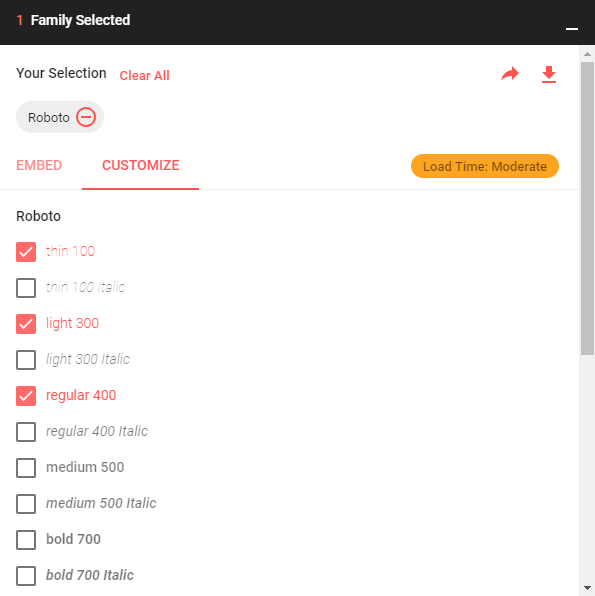Click the Load Time: Moderate badge
Screen dimensions: 595x596
pos(485,166)
